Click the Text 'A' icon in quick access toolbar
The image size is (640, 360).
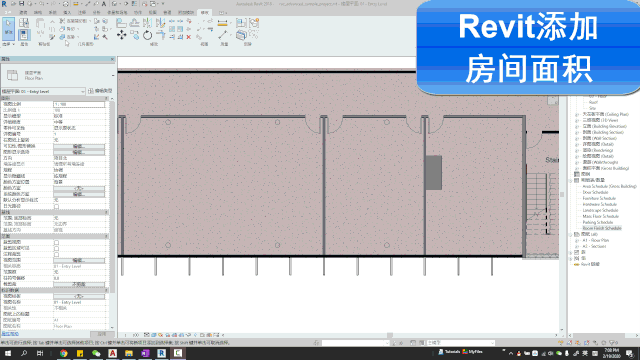104,4
